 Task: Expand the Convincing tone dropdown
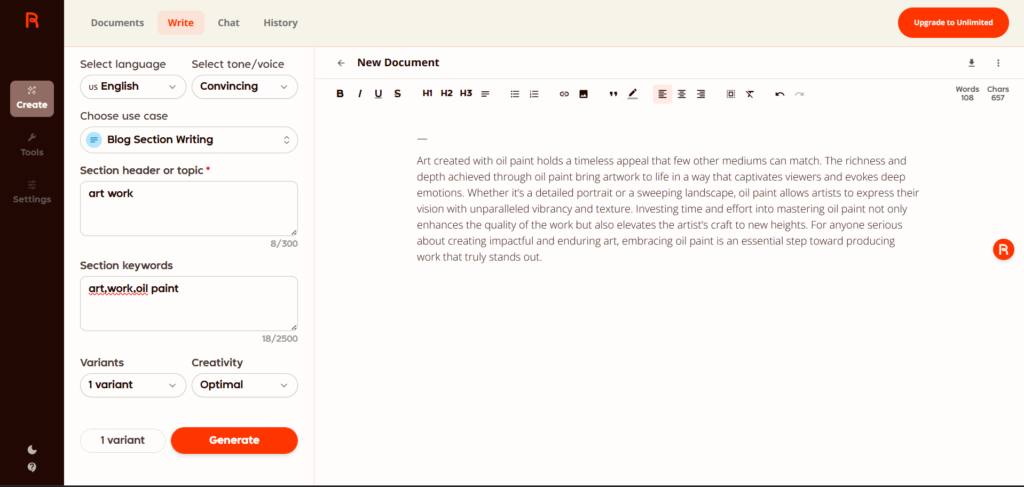click(244, 86)
